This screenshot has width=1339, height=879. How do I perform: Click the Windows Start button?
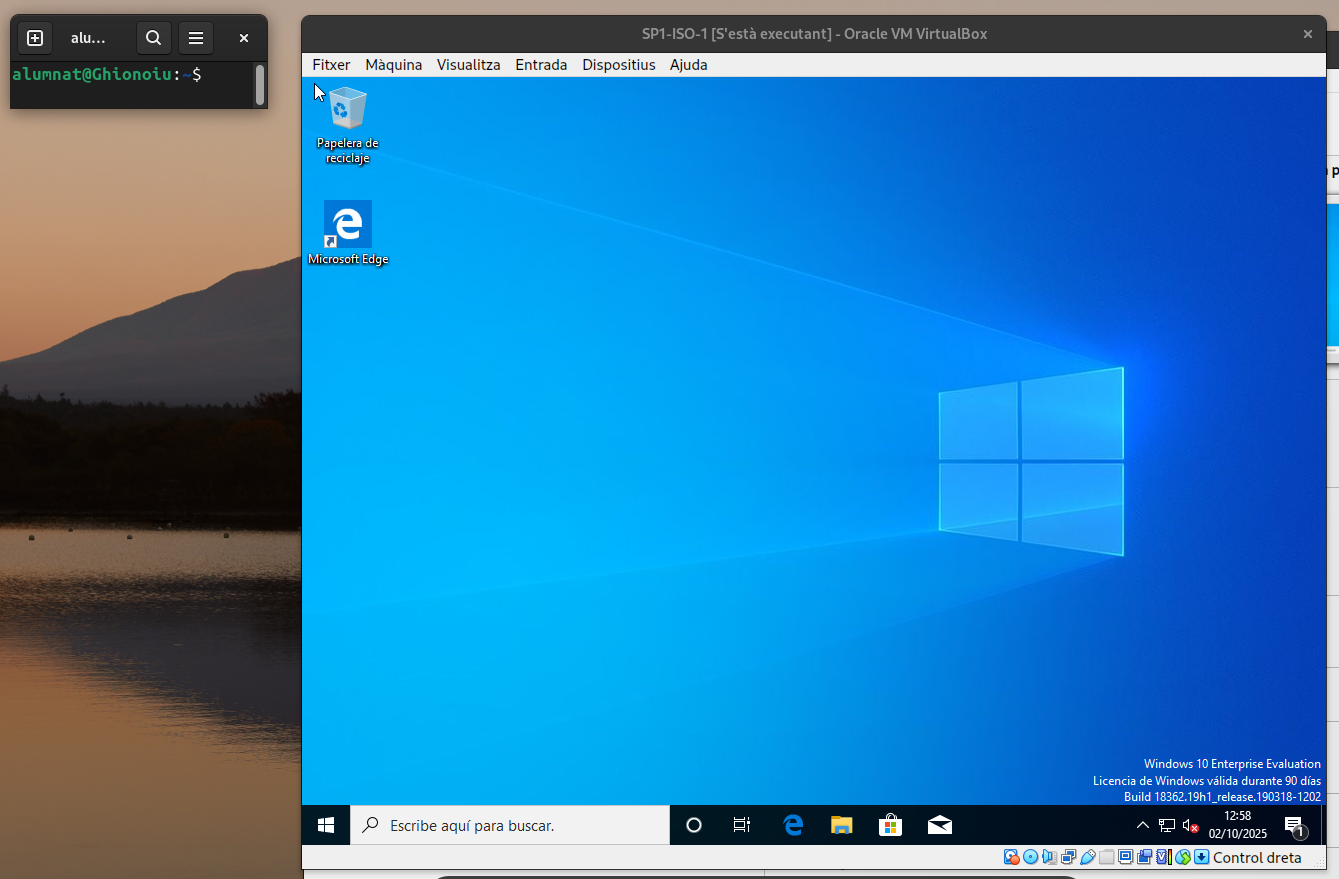[326, 825]
